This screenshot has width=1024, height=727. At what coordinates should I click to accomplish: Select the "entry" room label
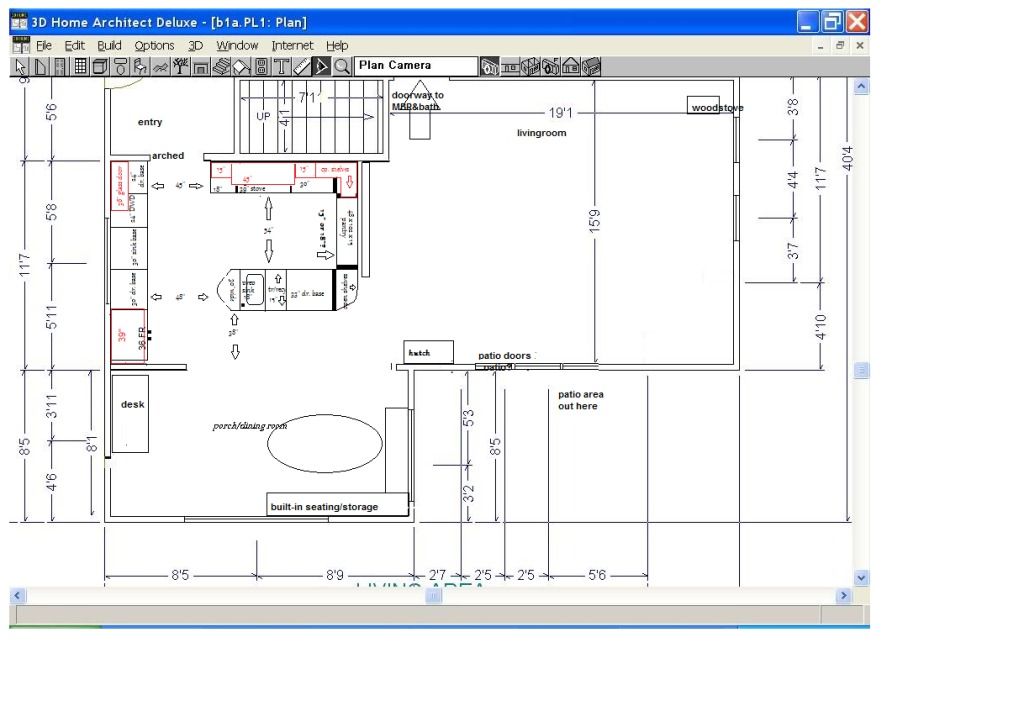[150, 122]
